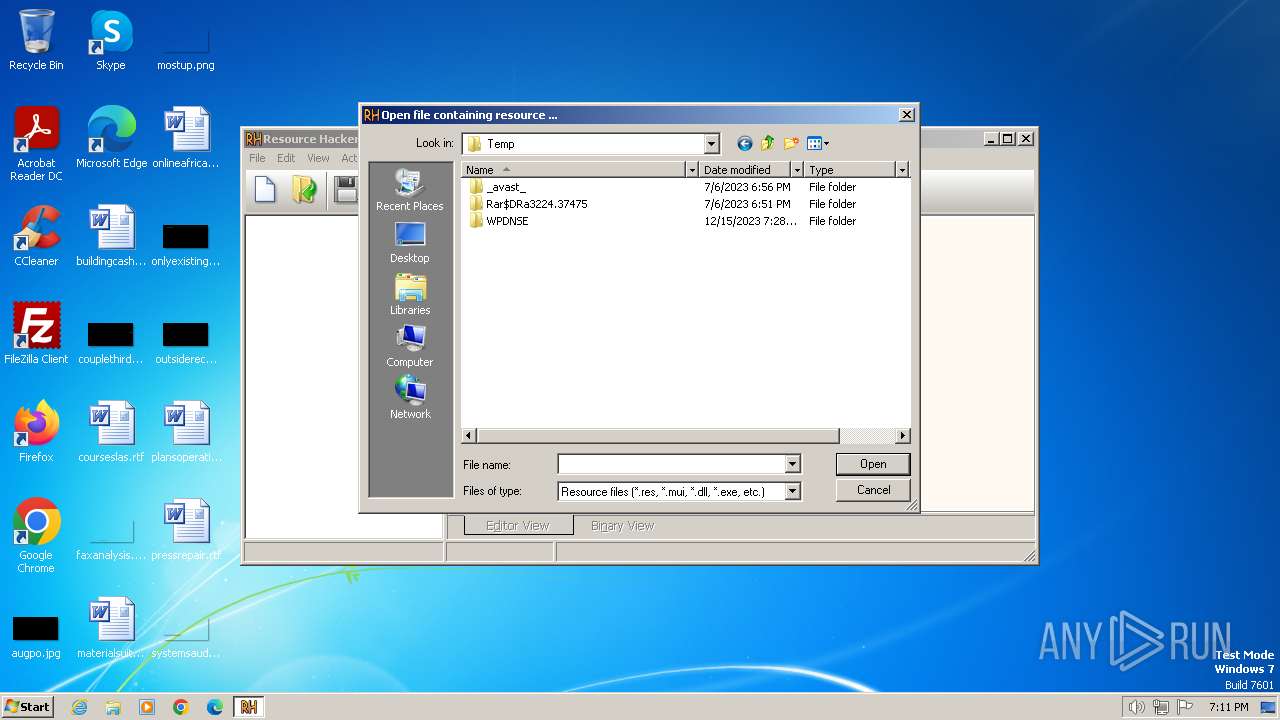The width and height of the screenshot is (1280, 720).
Task: Select Libraries in places bar
Action: [410, 295]
